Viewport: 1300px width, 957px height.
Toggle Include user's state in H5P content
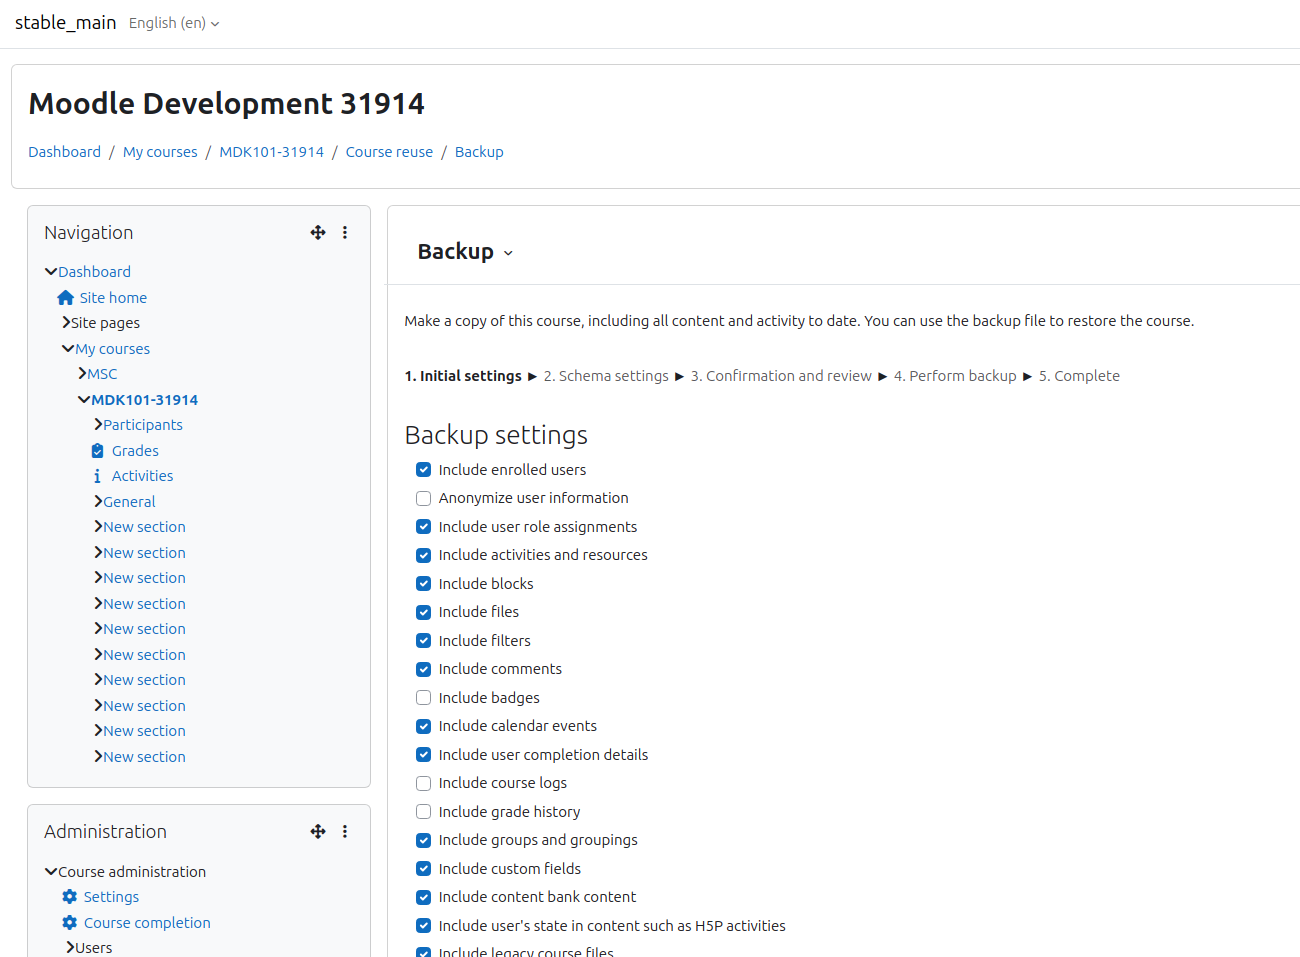coord(424,926)
